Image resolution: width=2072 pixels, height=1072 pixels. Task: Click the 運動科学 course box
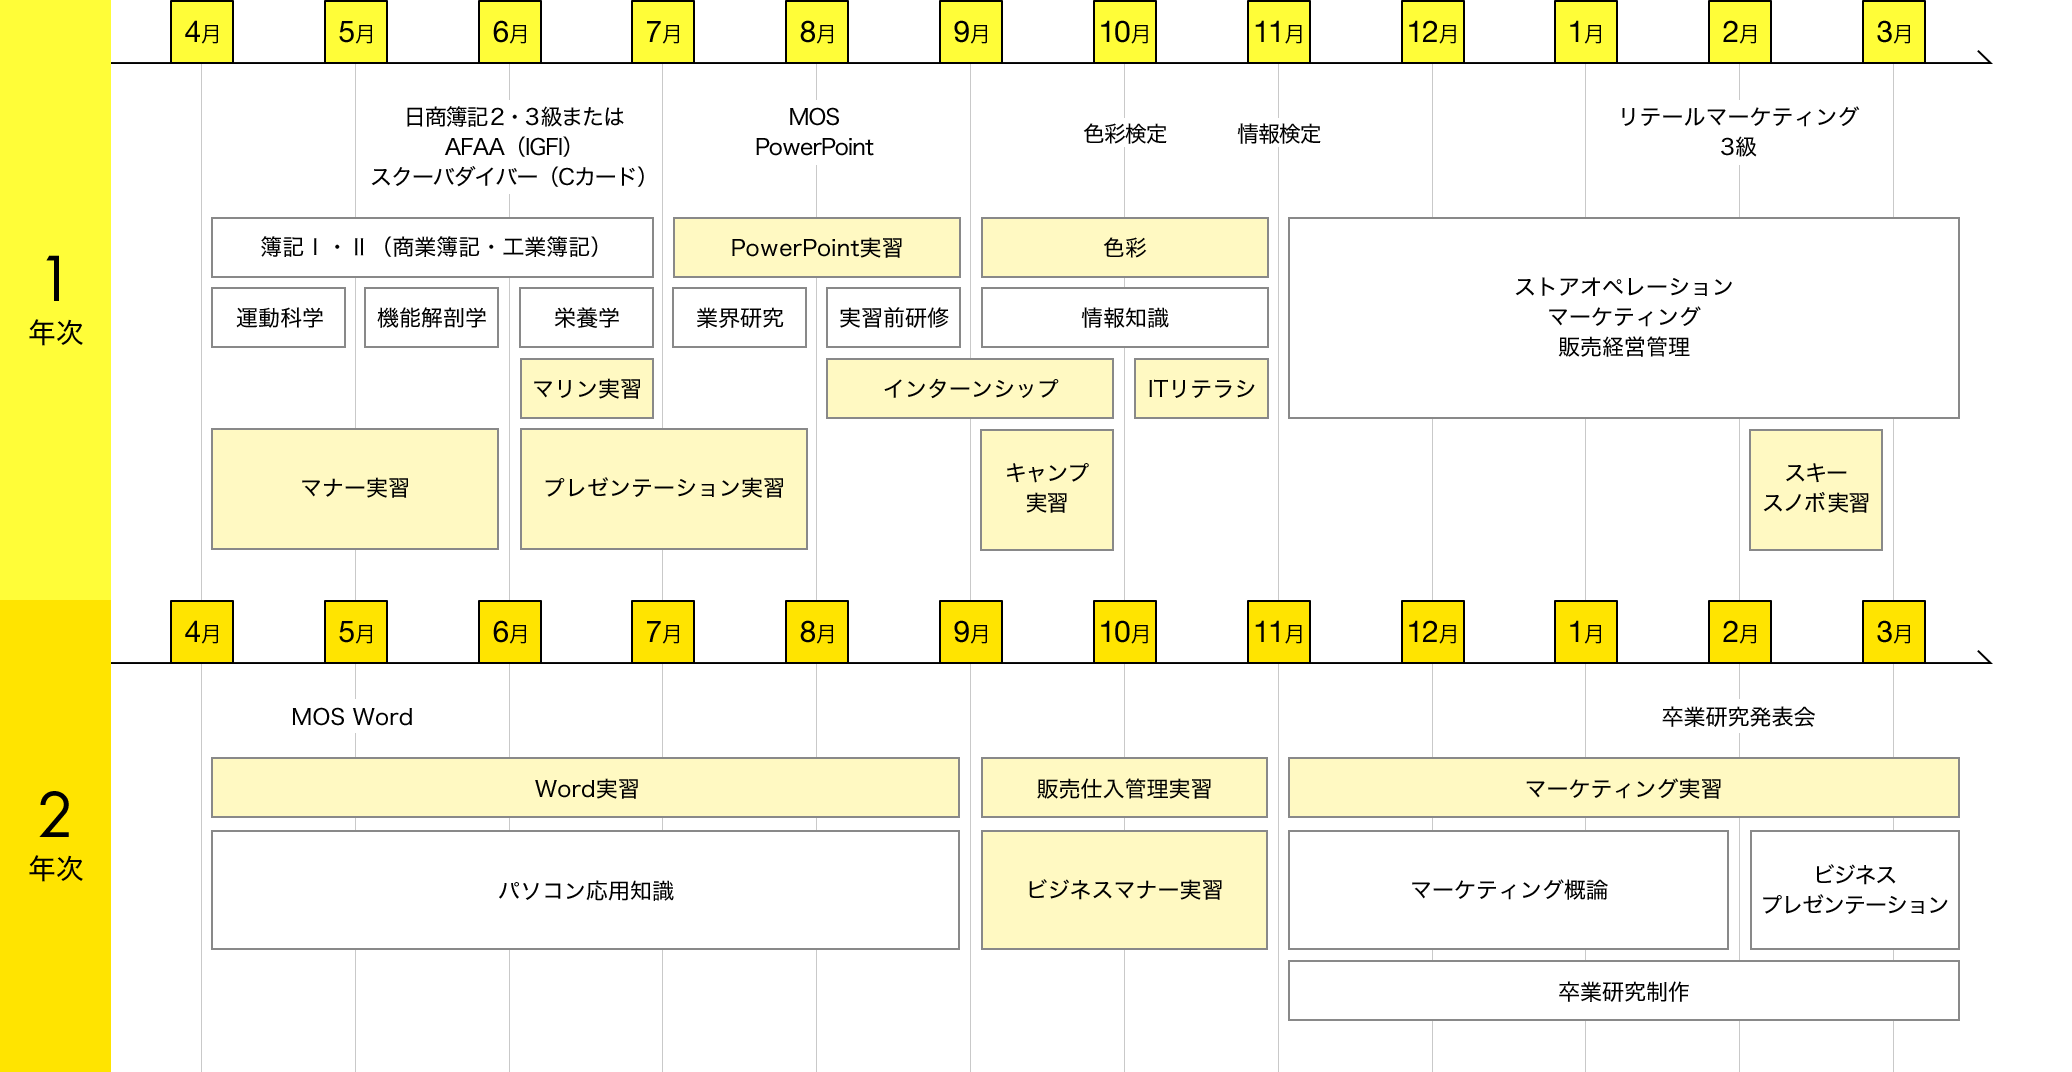tap(279, 318)
